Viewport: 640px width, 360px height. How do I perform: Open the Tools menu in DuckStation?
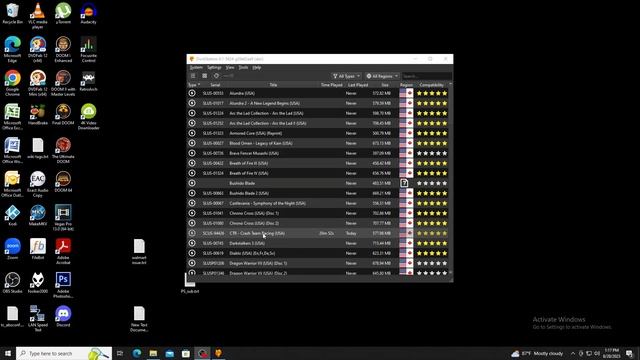tap(243, 67)
